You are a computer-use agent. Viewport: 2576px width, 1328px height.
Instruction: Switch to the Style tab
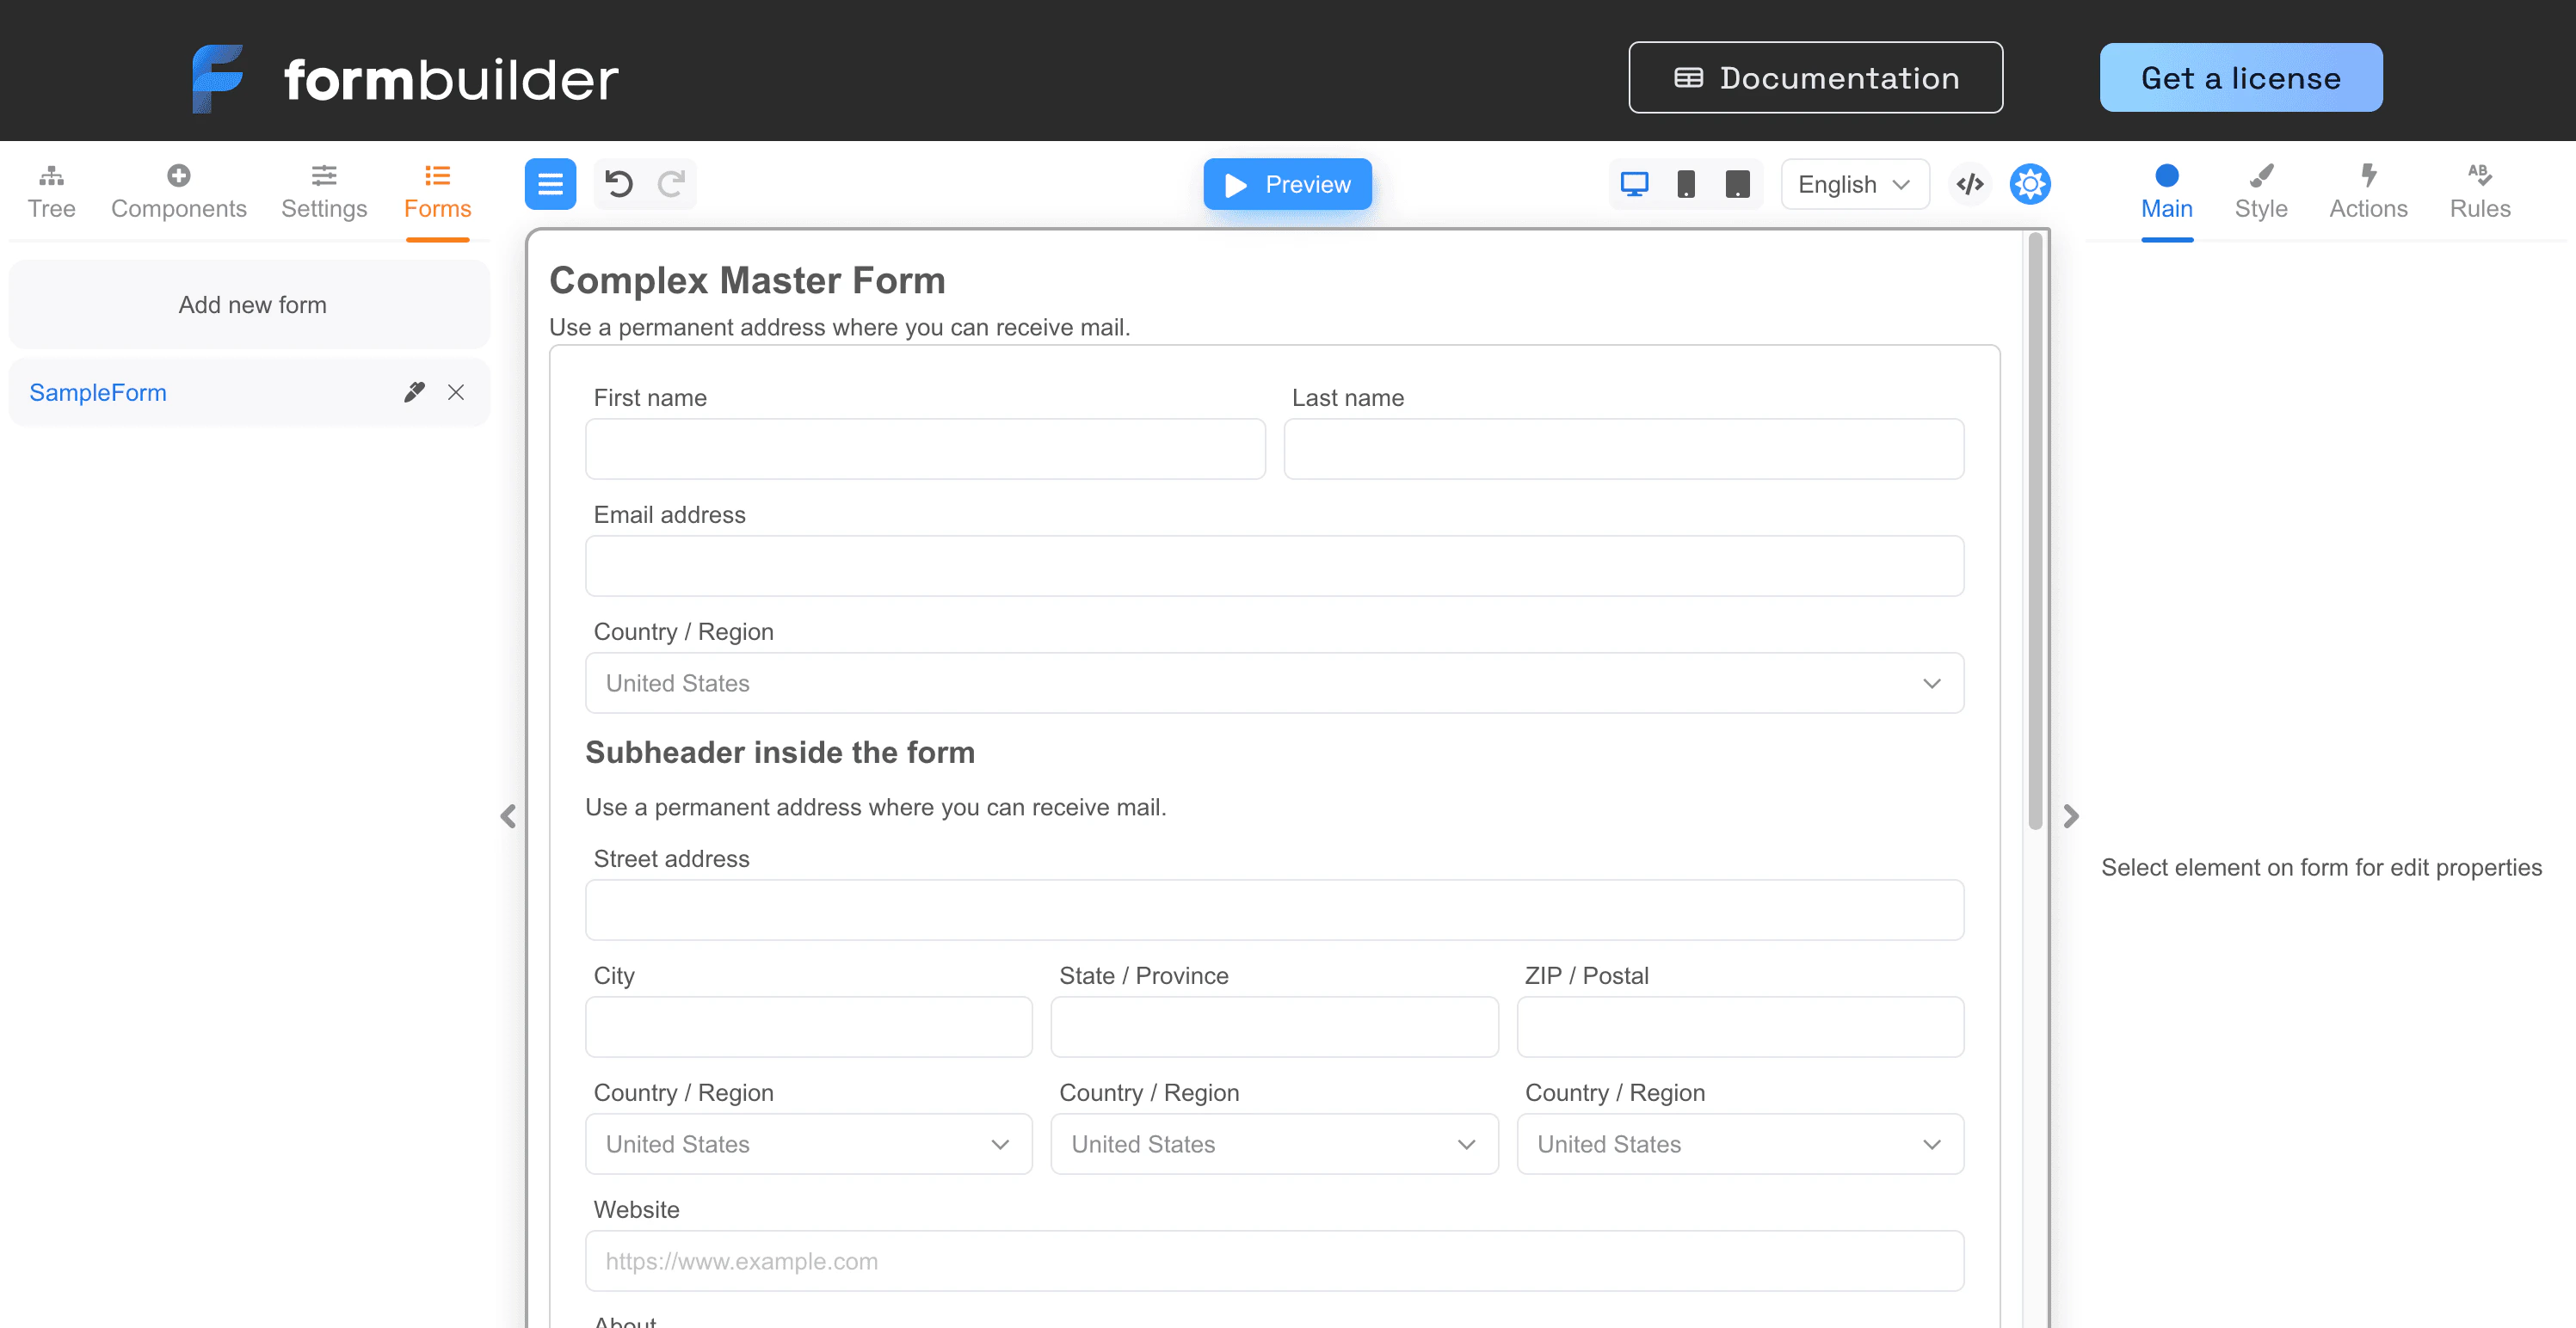2262,190
